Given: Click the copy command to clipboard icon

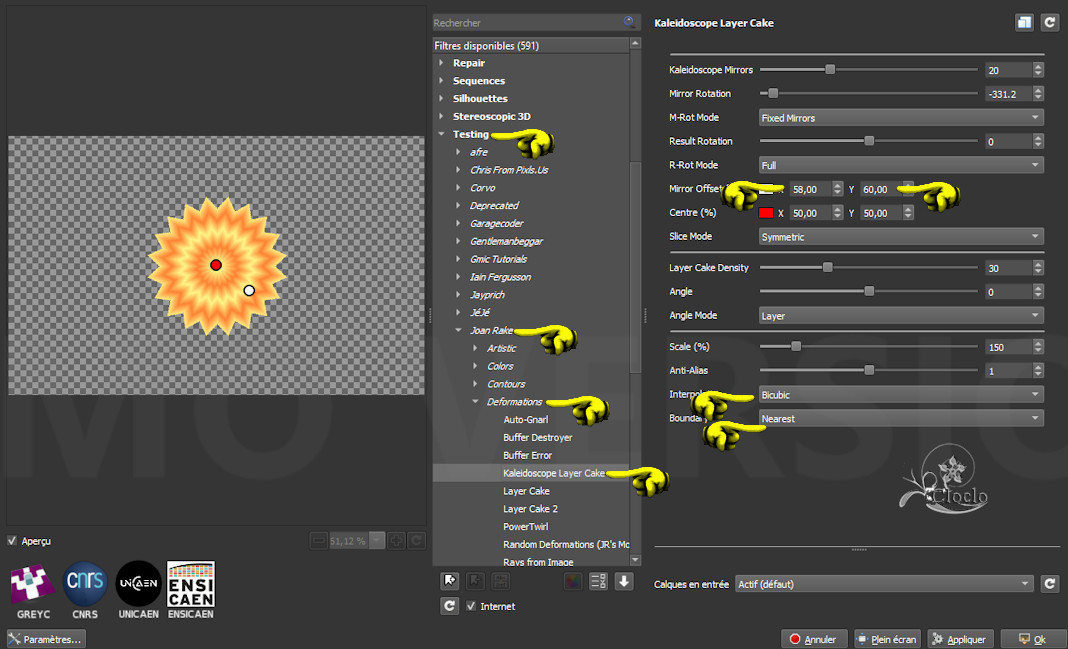Looking at the screenshot, I should (1025, 22).
